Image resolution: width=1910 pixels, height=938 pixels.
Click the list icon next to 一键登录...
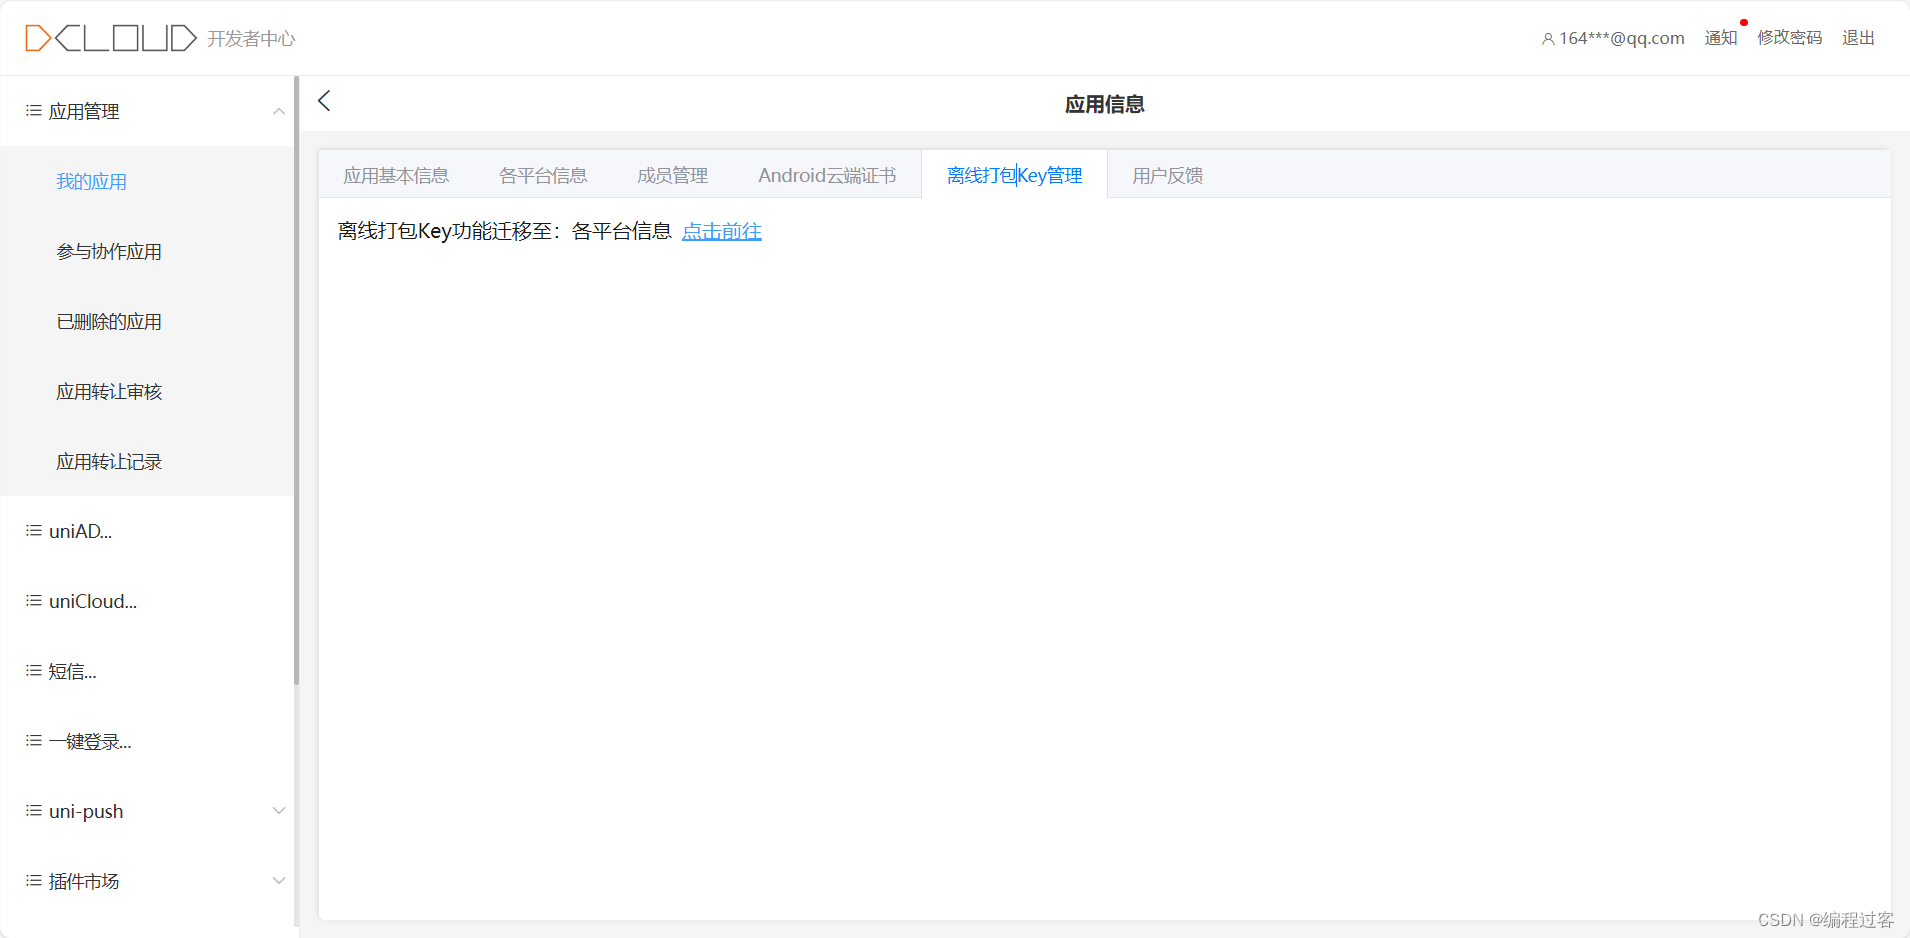tap(34, 741)
